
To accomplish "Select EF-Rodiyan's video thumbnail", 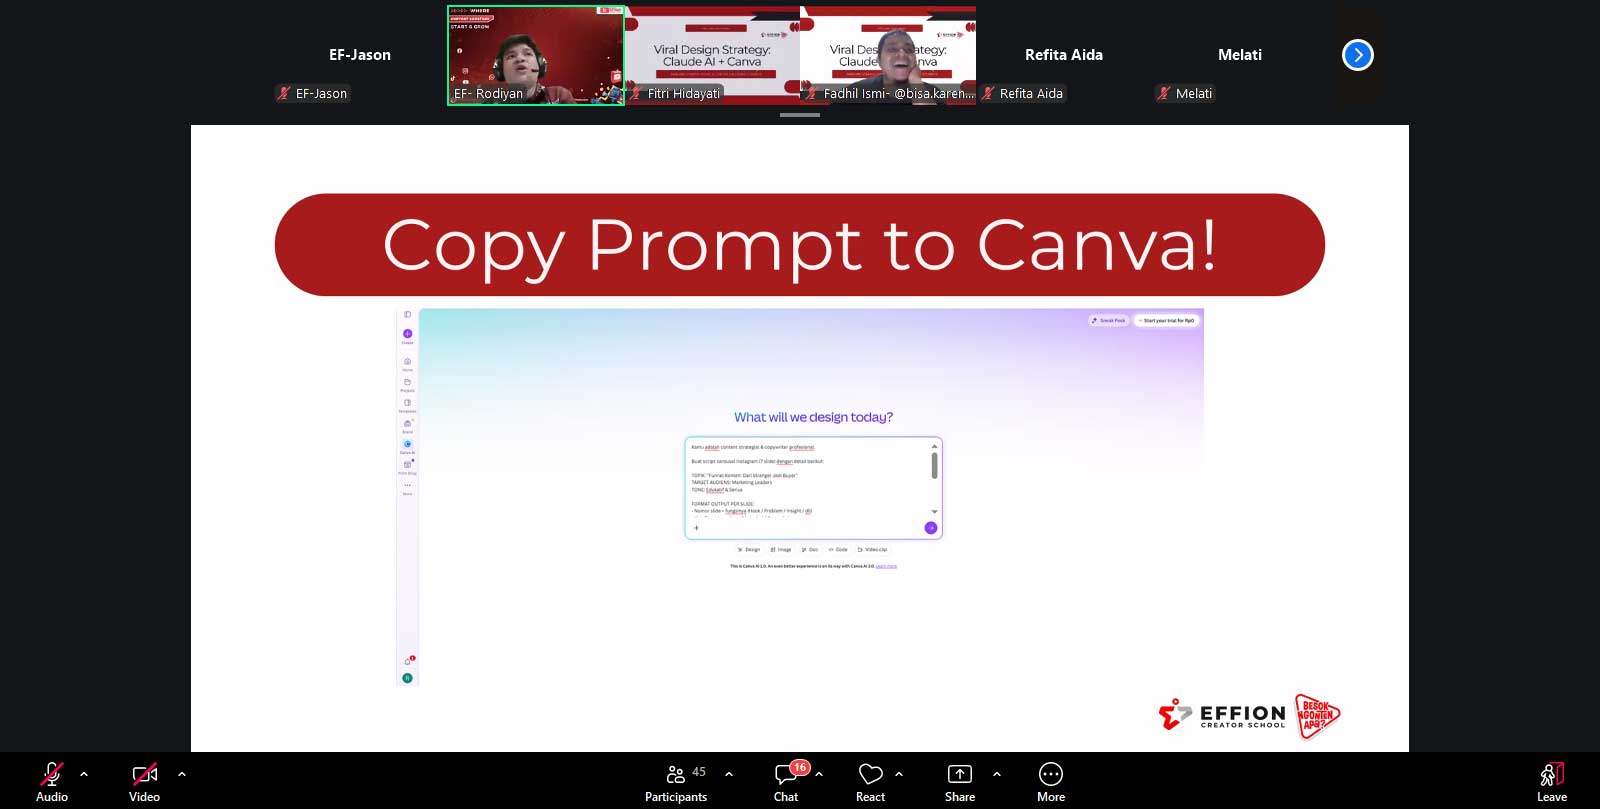I will click(536, 55).
